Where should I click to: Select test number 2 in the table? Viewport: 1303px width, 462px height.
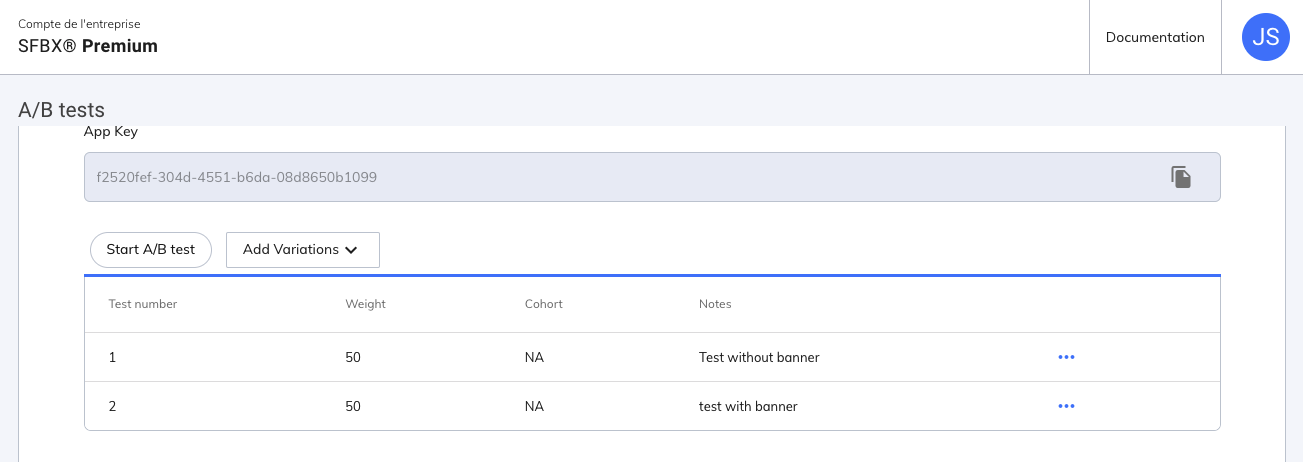click(x=113, y=407)
